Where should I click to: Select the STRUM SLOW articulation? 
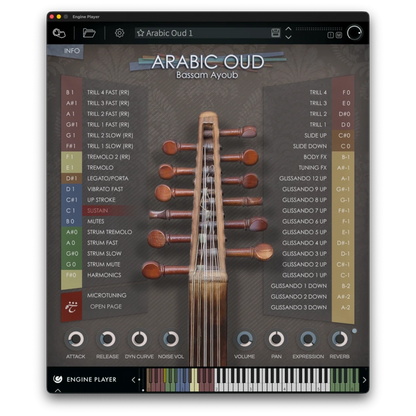pos(104,253)
